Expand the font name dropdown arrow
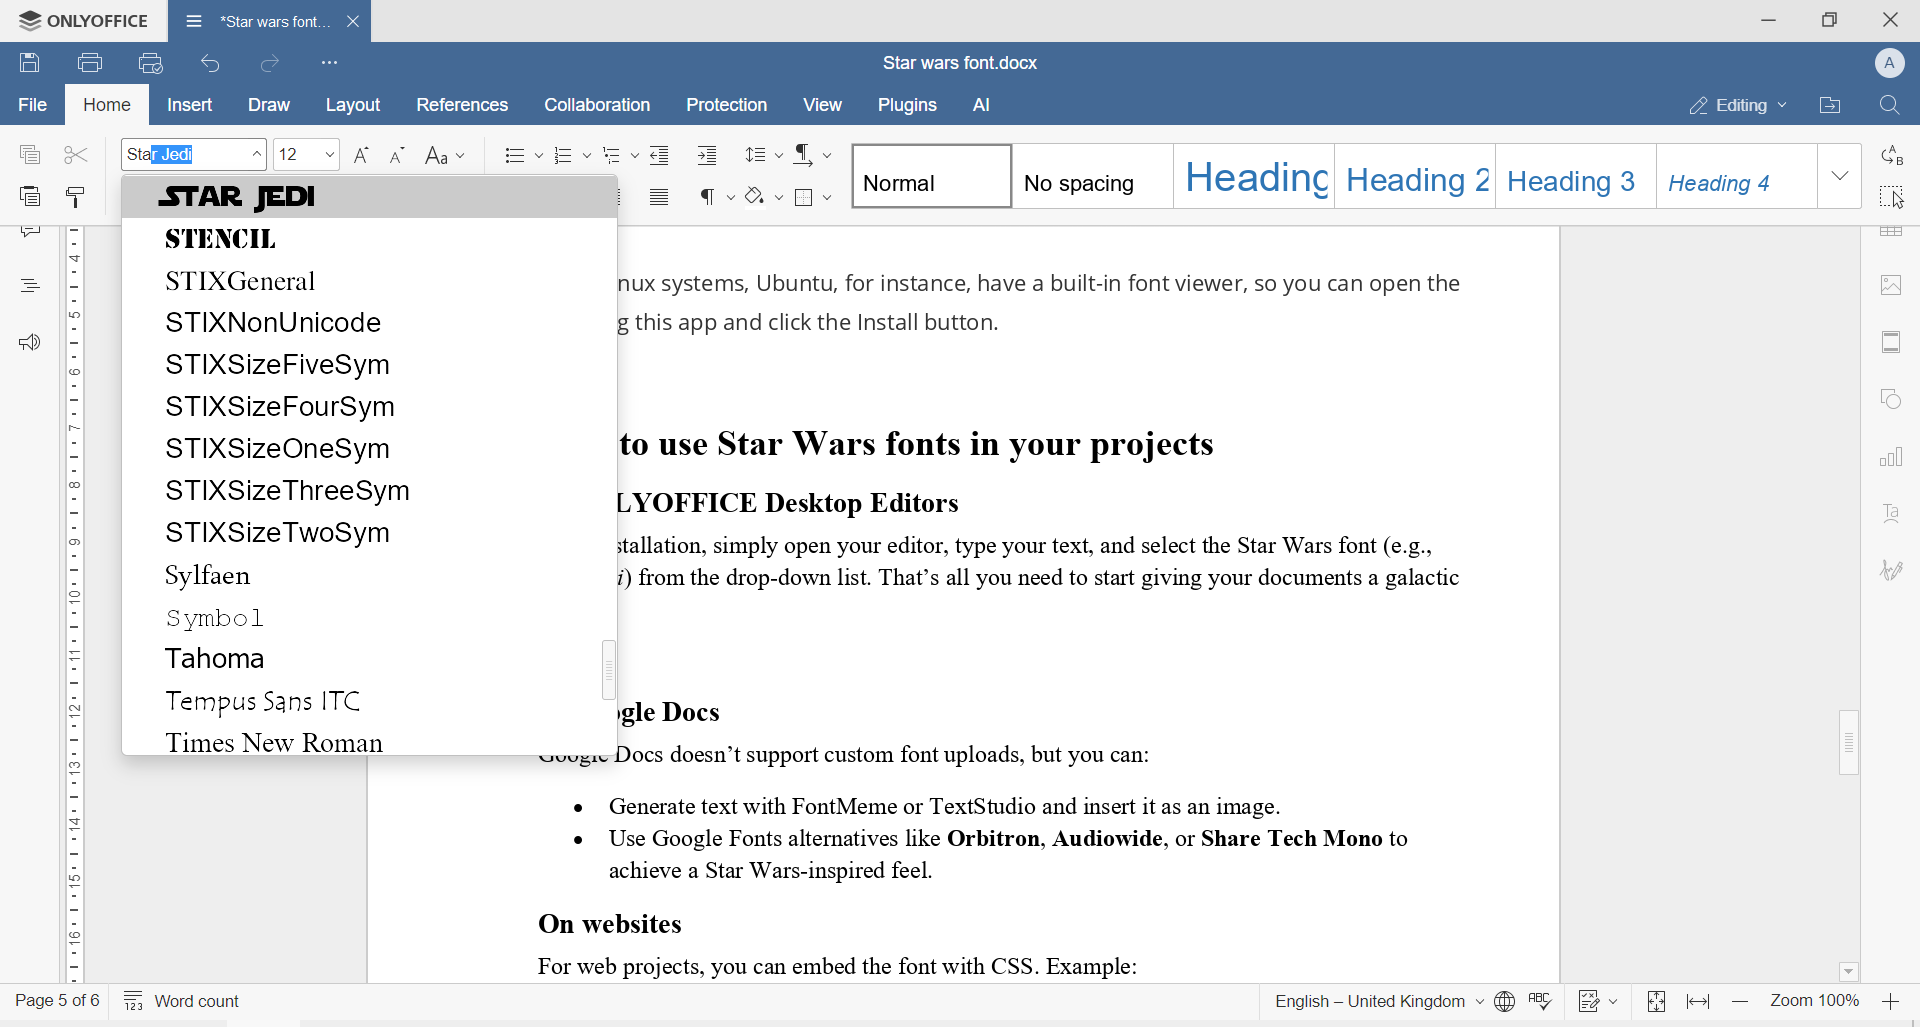Viewport: 1920px width, 1027px height. tap(257, 155)
